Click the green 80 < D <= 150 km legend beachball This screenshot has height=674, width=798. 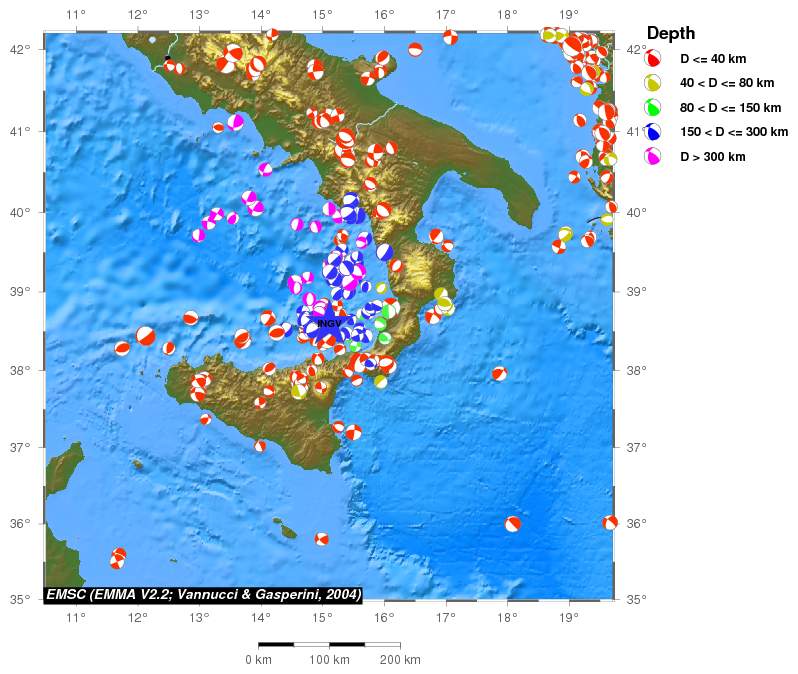(652, 107)
